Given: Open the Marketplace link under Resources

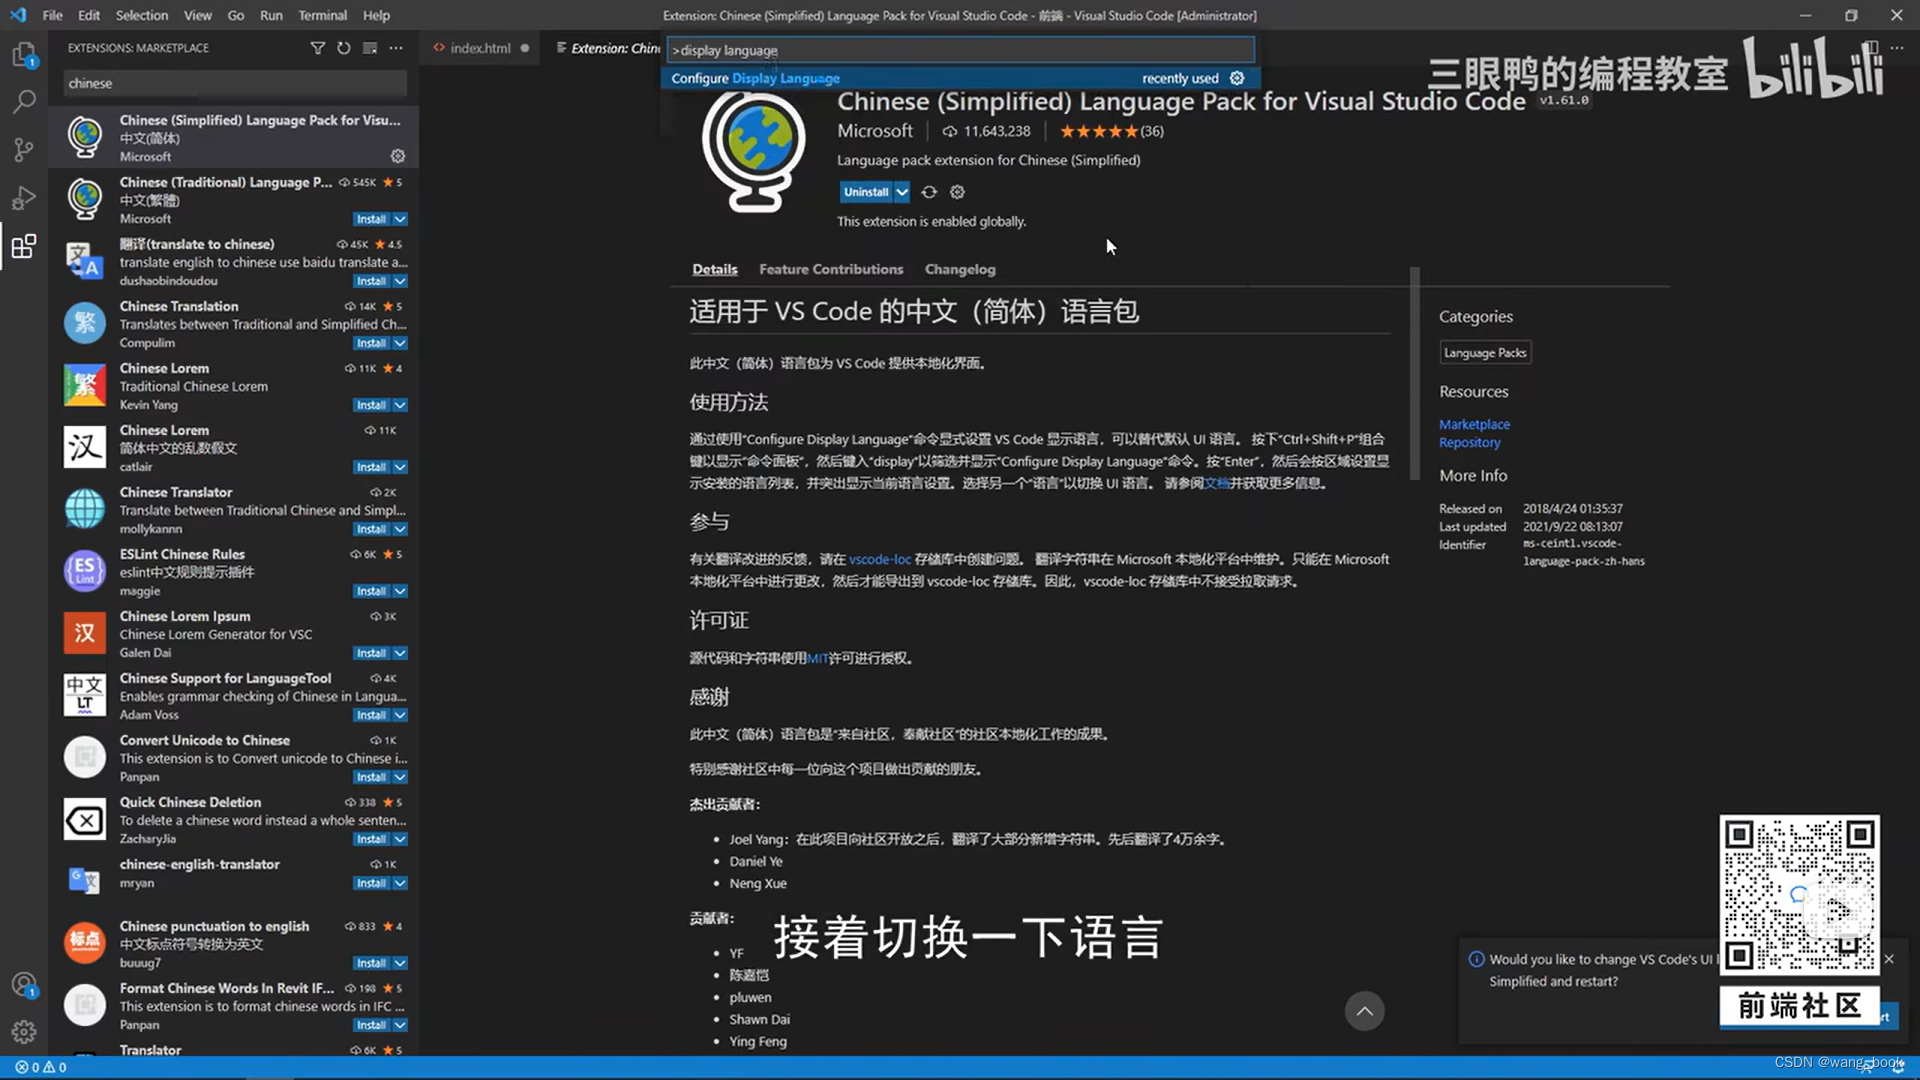Looking at the screenshot, I should click(x=1473, y=424).
